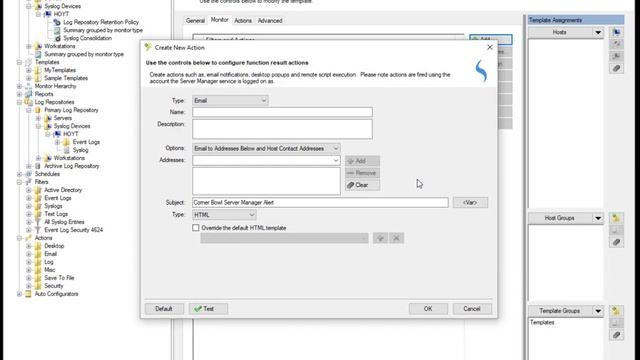Select Log Repository Retention Policy tree item

pyautogui.click(x=101, y=22)
